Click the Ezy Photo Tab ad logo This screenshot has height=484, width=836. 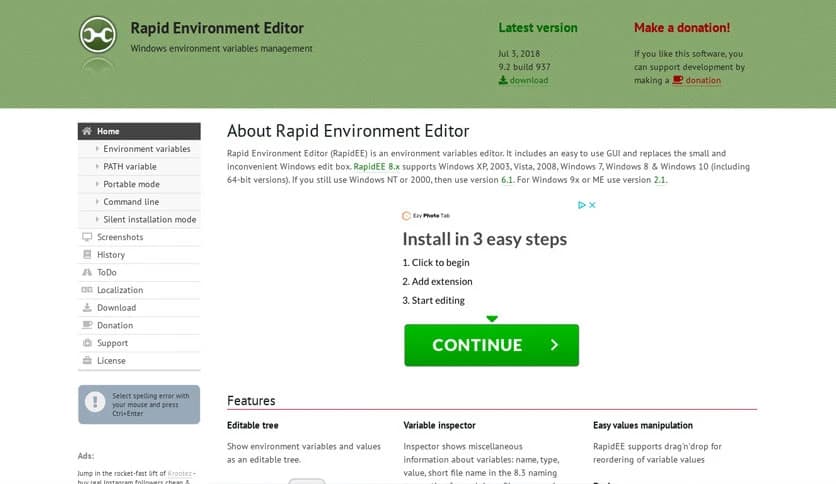tap(425, 215)
